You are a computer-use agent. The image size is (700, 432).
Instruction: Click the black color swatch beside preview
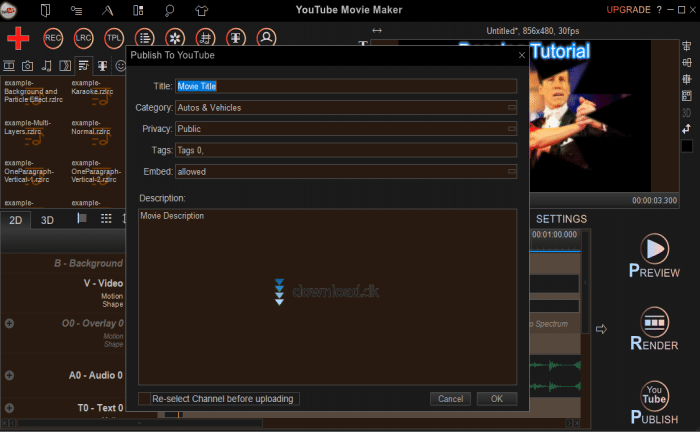687,146
